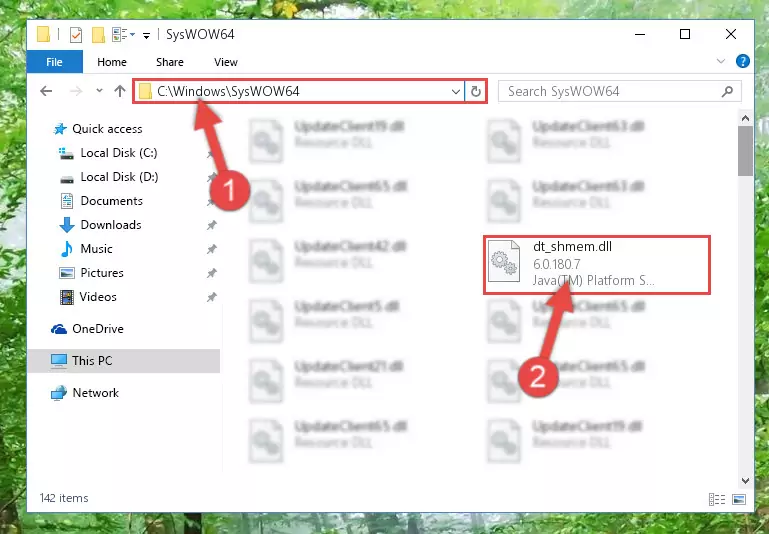Click the Documents page icon
This screenshot has width=769, height=534.
(66, 201)
